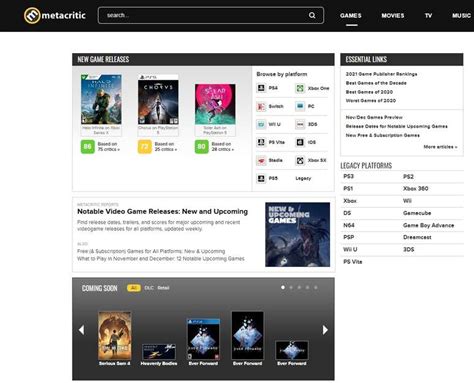Select the active first carousel page dot
This screenshot has width=474, height=383.
click(283, 287)
